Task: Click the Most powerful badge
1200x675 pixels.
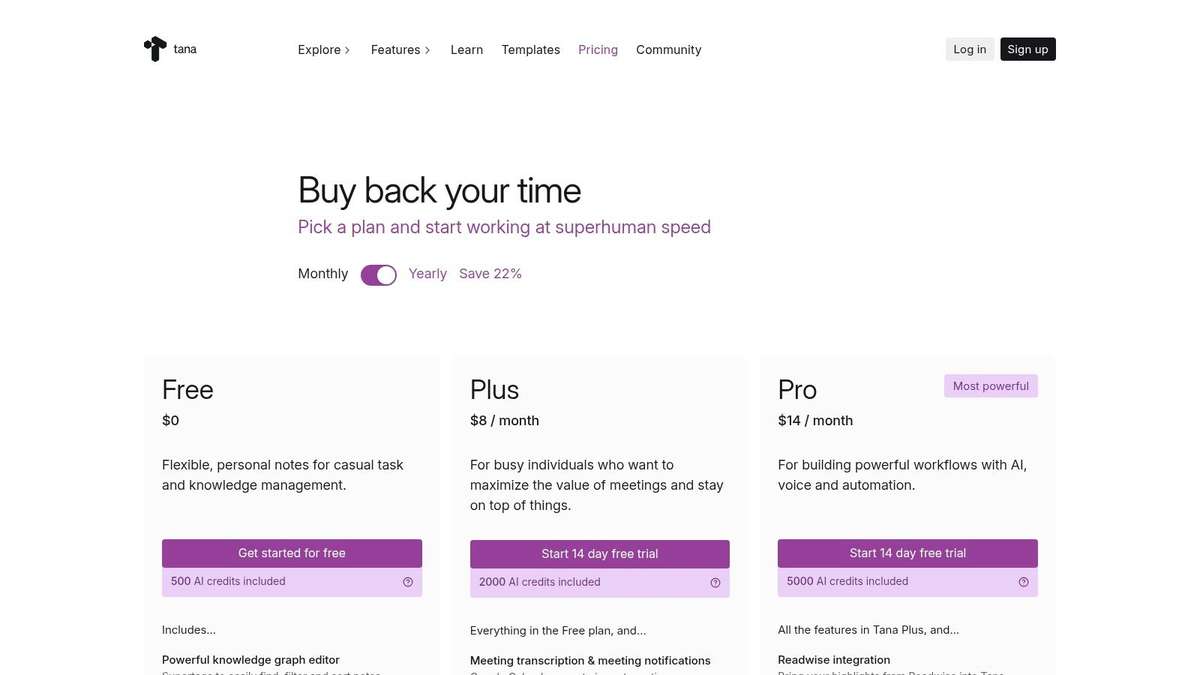Action: (990, 386)
